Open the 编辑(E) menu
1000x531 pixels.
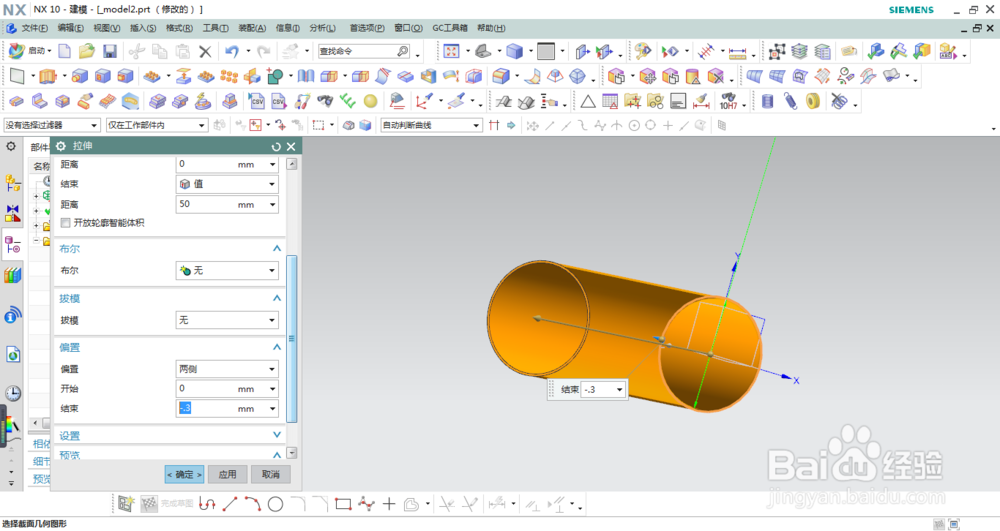(70, 28)
